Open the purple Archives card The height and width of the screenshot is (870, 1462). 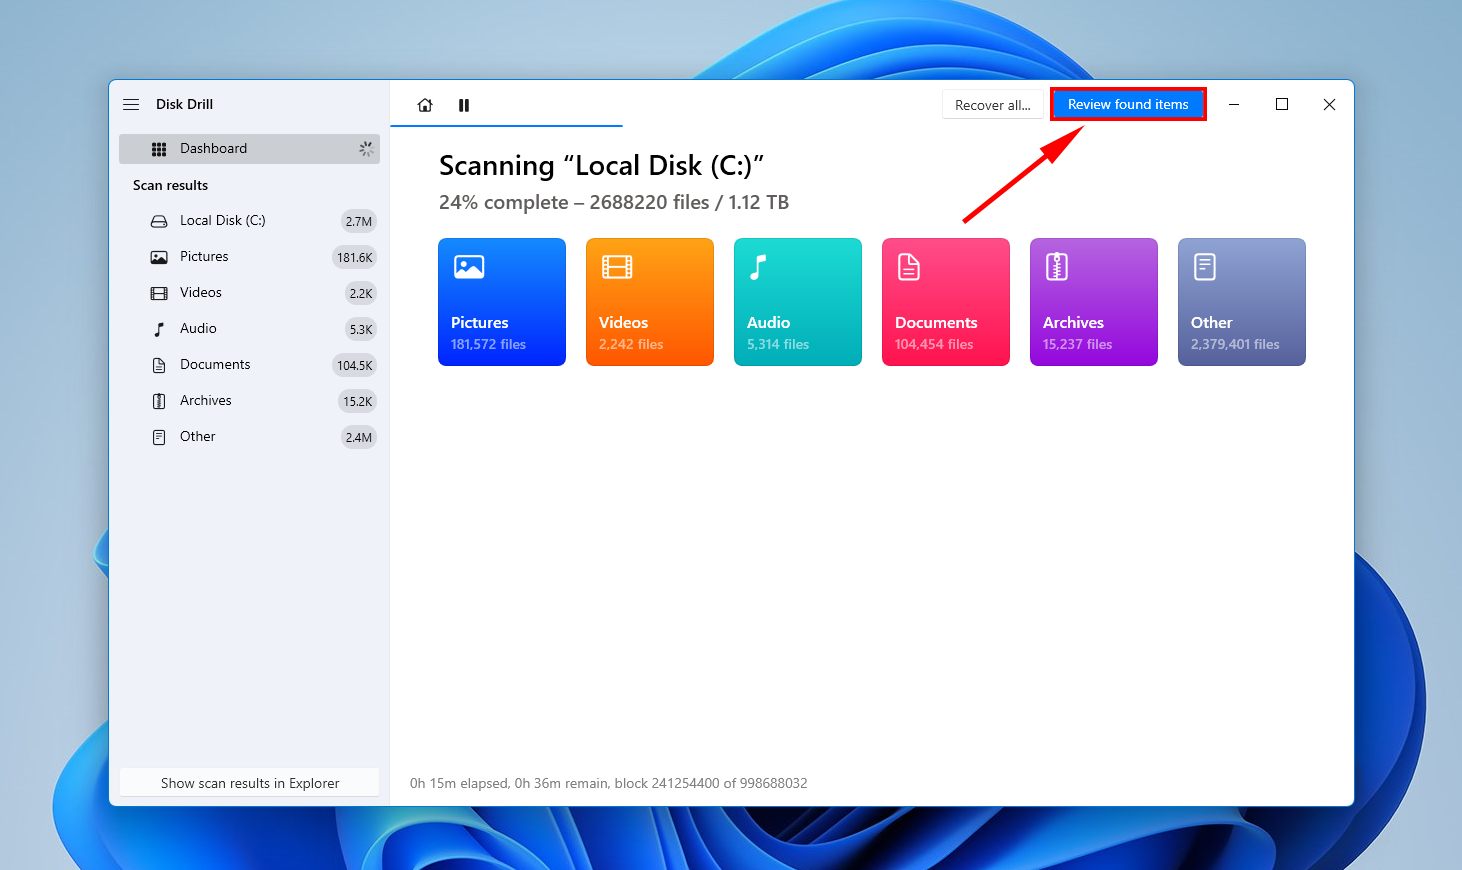tap(1094, 302)
